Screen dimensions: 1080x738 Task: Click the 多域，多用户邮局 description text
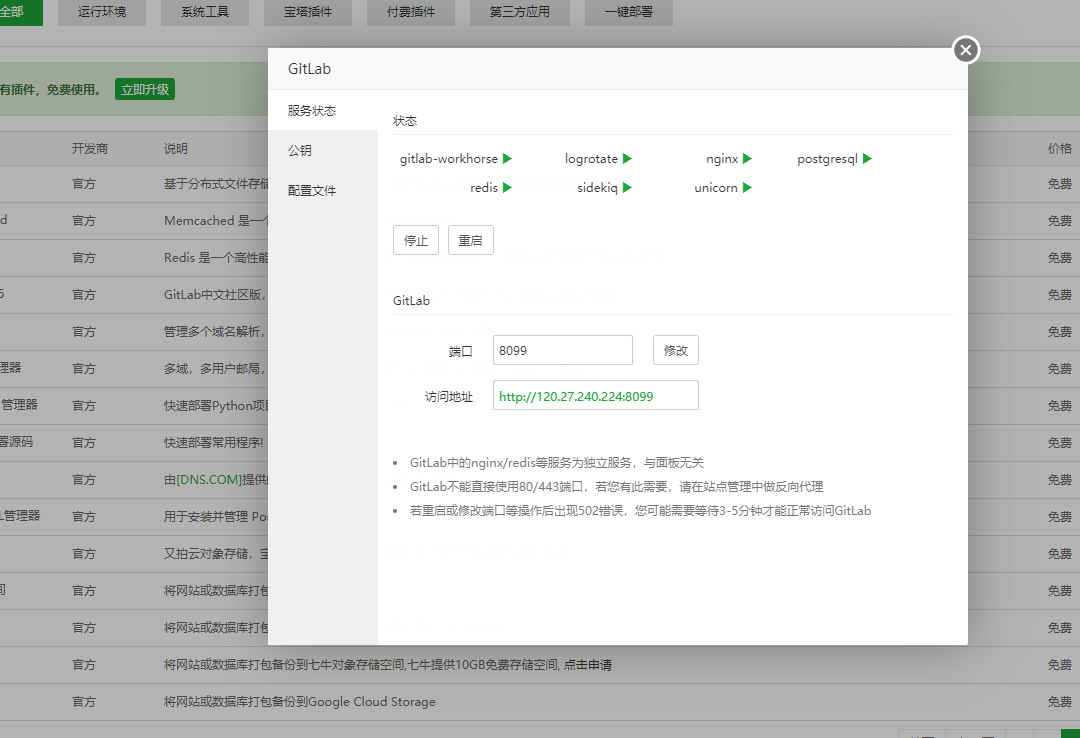216,369
